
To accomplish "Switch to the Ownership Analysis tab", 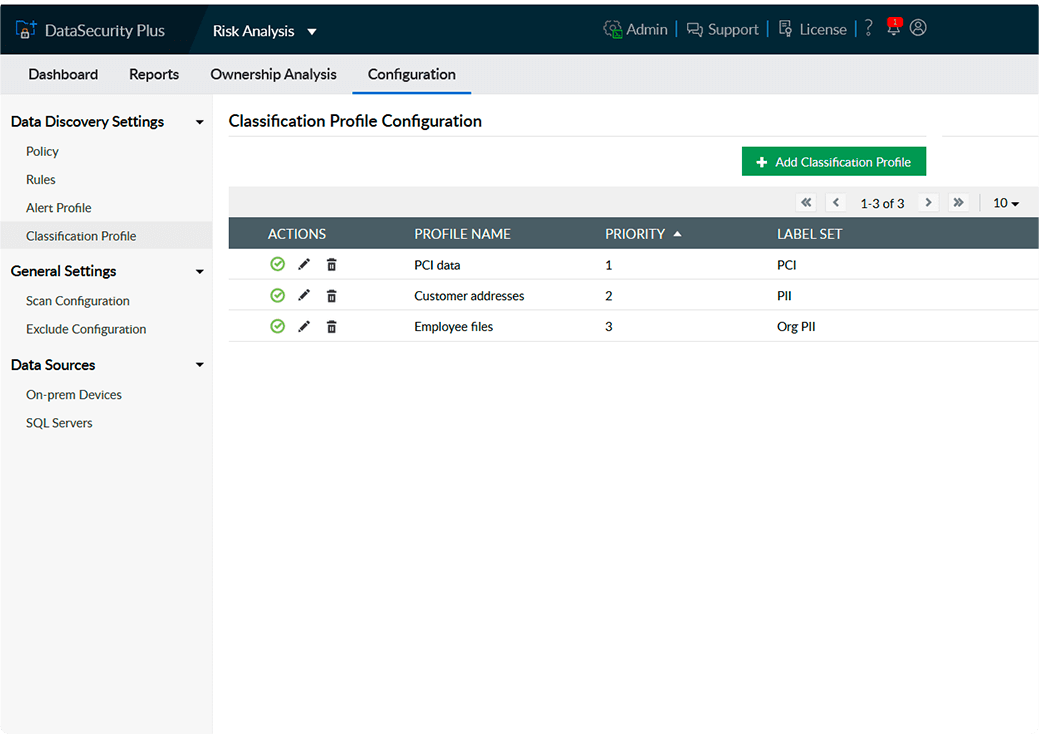I will (x=273, y=74).
